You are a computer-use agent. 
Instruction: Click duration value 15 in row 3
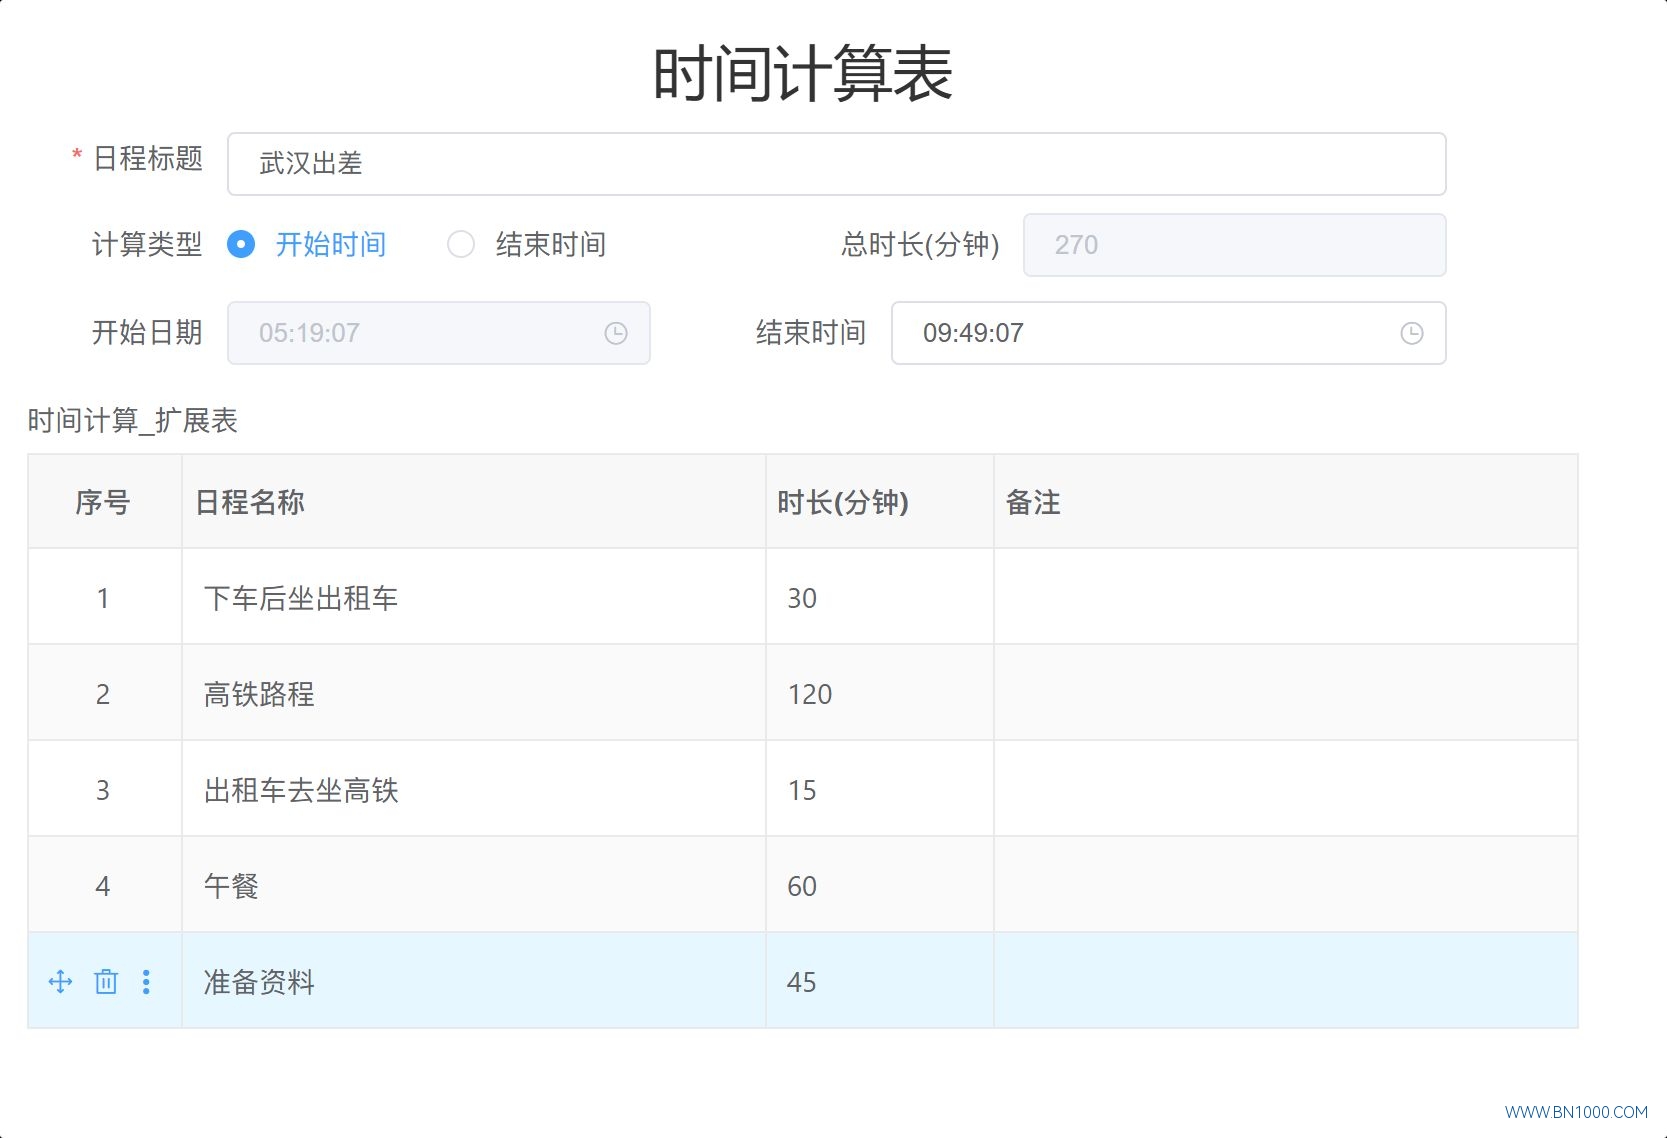802,790
